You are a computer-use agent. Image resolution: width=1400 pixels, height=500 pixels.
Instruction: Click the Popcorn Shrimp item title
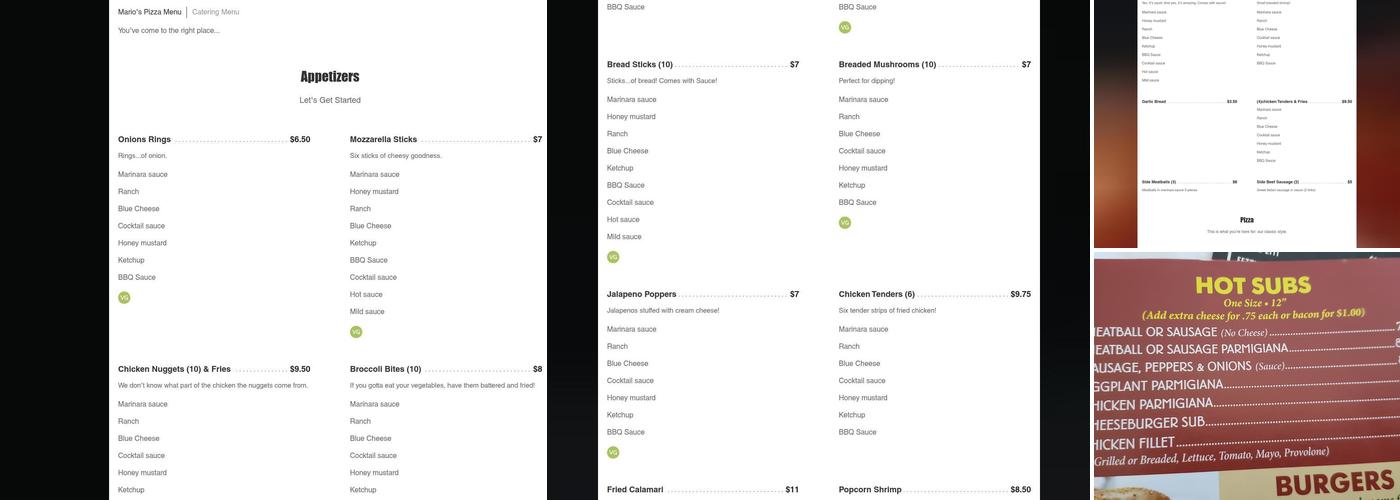pos(870,490)
